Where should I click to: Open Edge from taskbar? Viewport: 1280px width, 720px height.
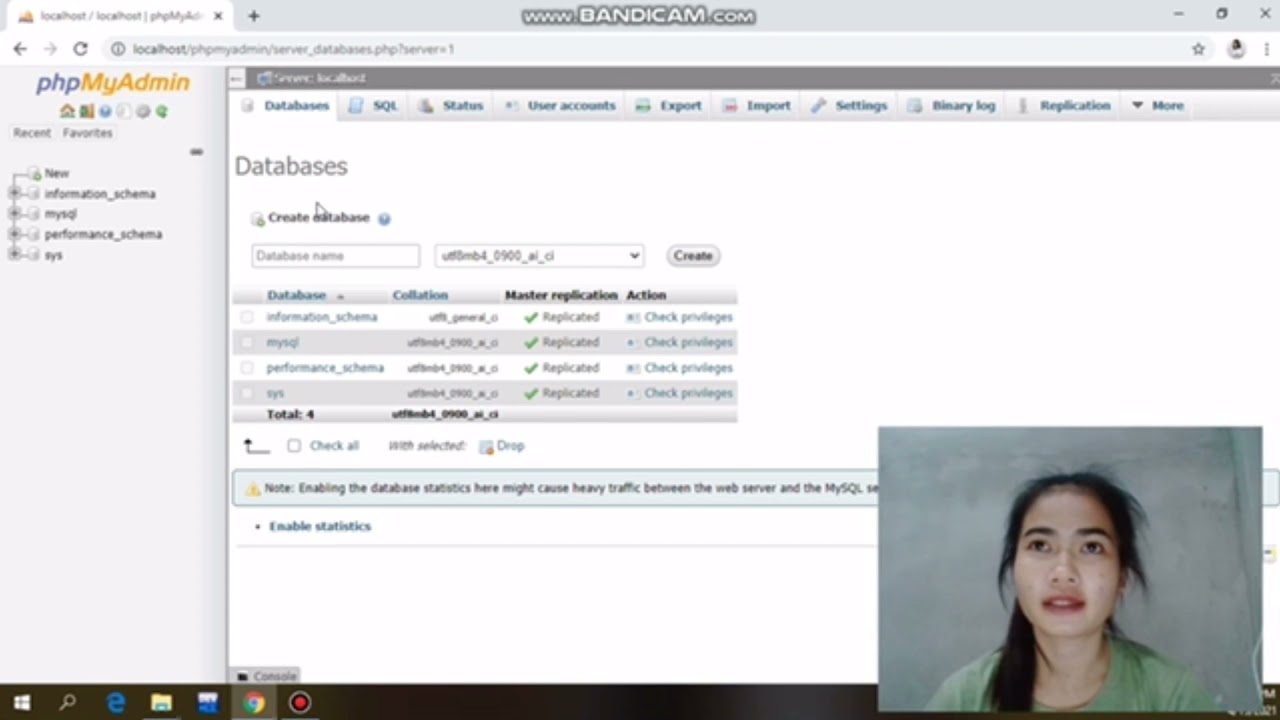click(x=116, y=703)
